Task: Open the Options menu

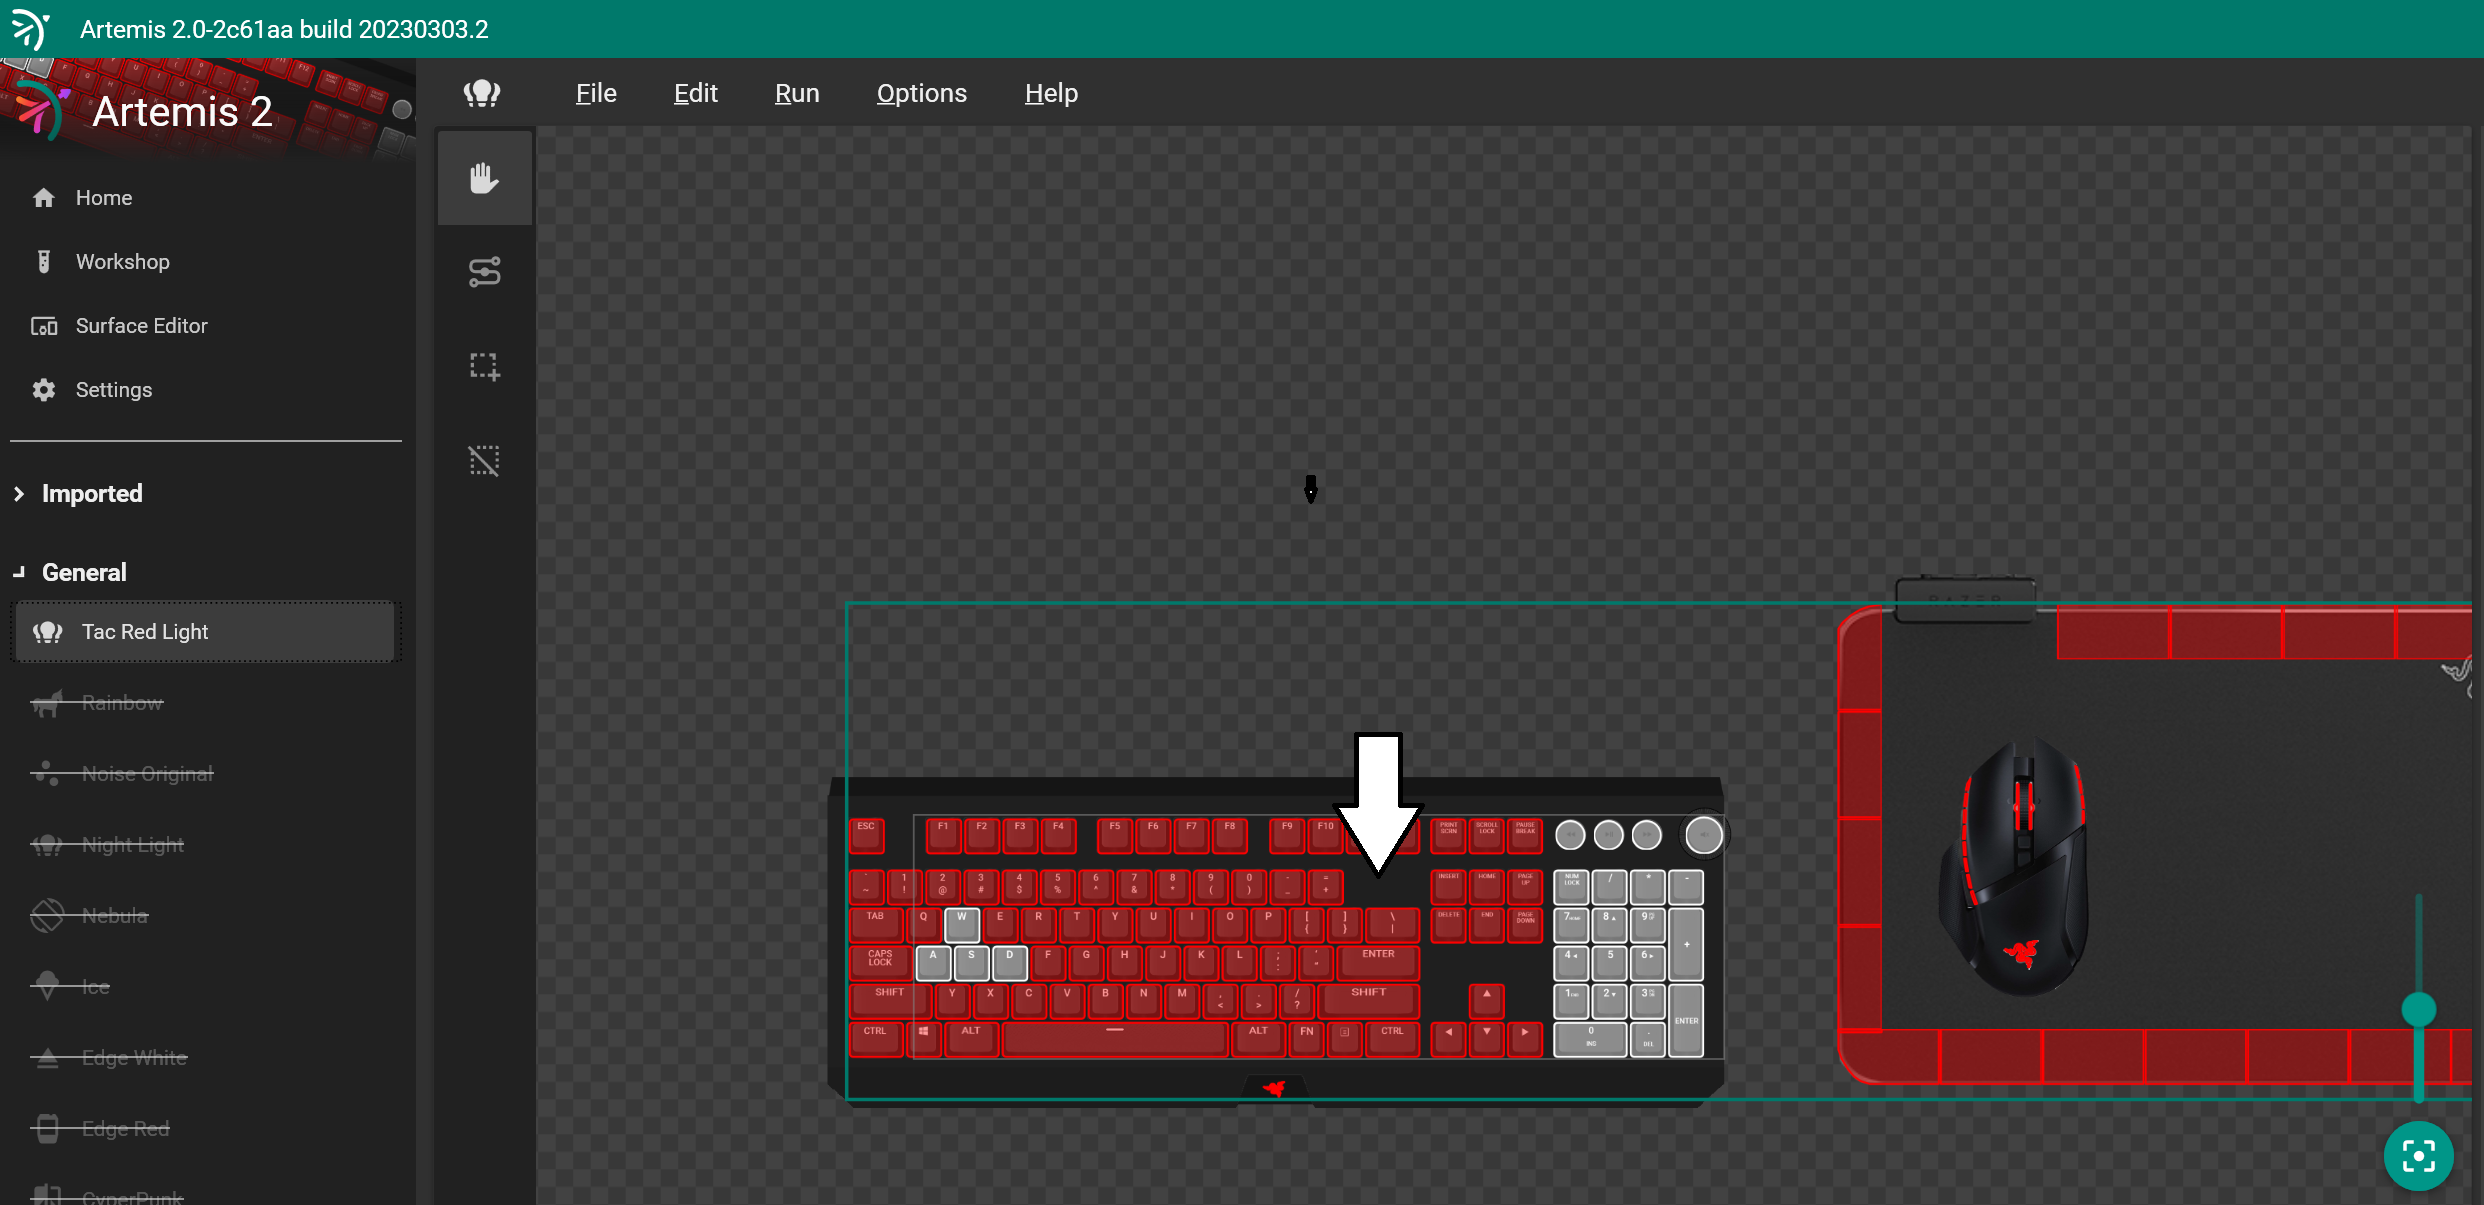Action: (x=921, y=93)
